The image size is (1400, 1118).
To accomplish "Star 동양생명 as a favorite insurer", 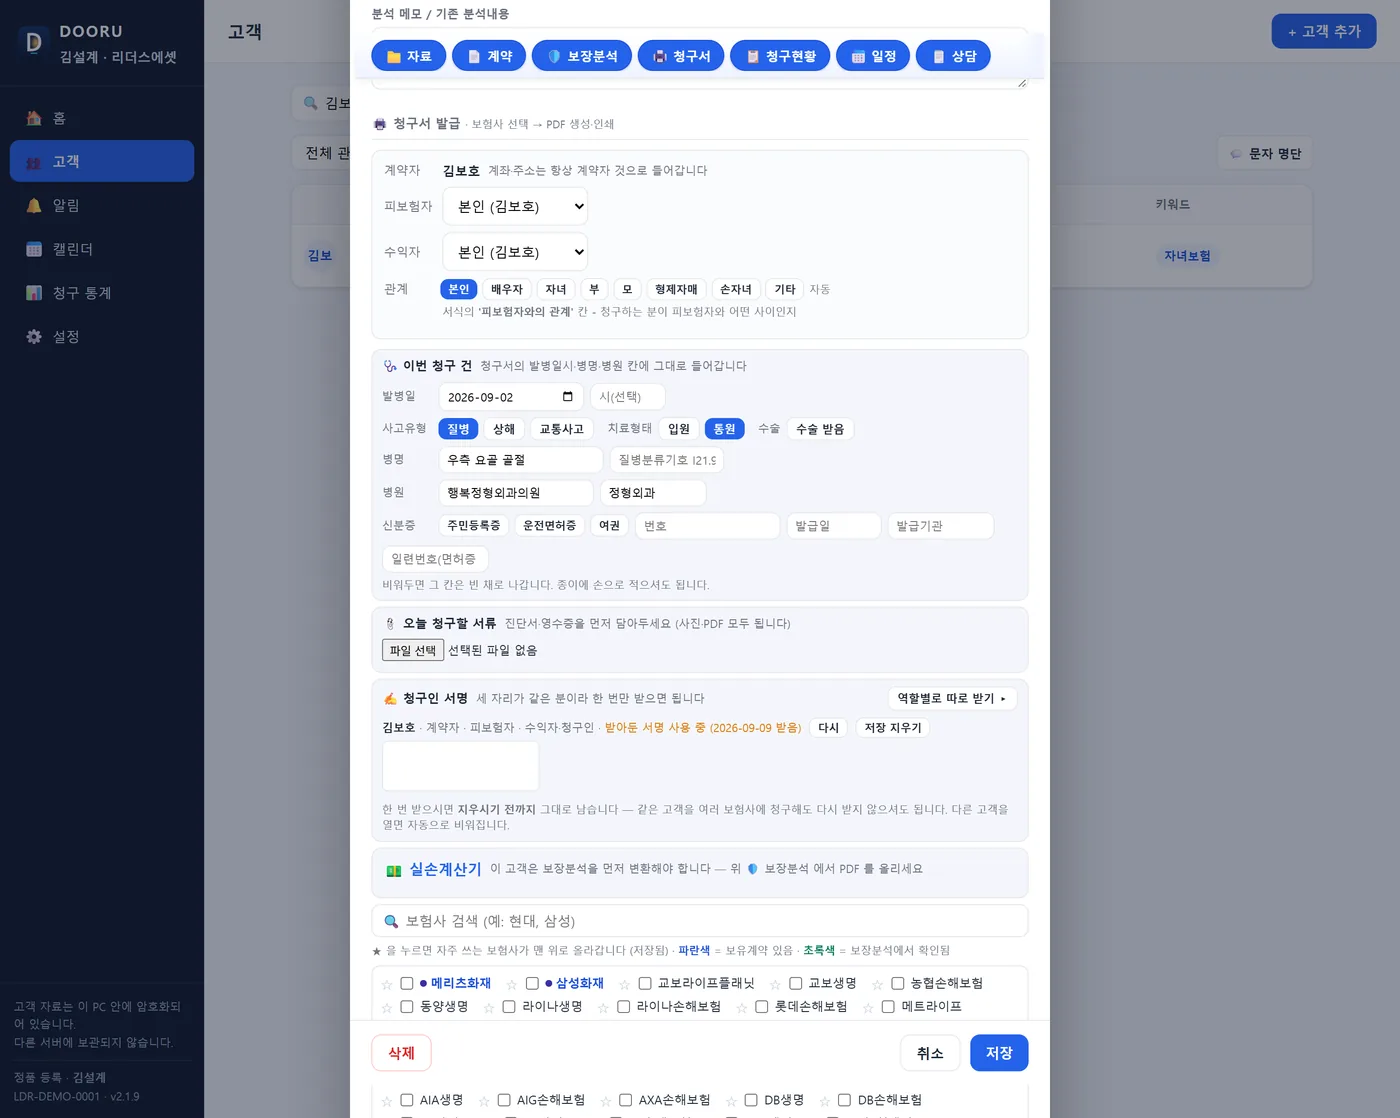I will coord(387,1007).
